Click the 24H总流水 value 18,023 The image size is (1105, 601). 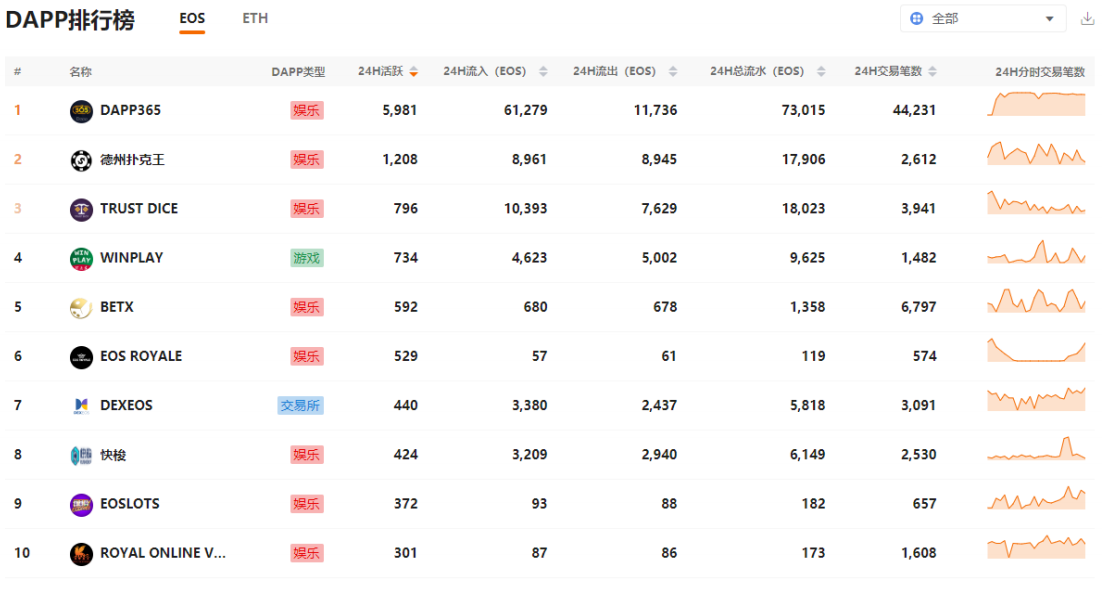tap(803, 209)
